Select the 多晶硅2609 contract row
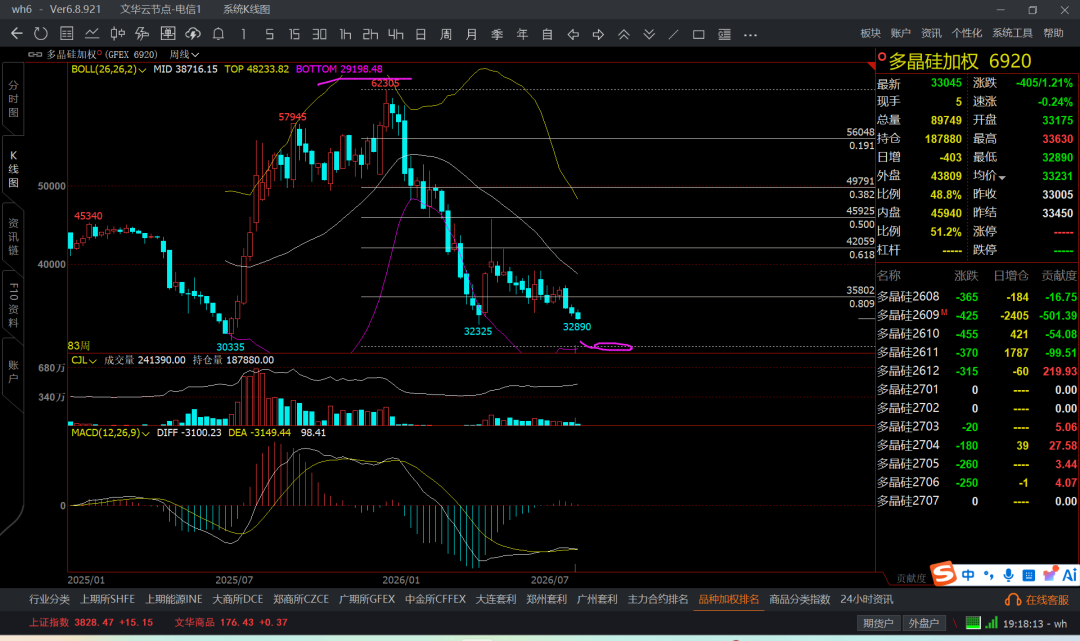This screenshot has height=641, width=1080. pyautogui.click(x=977, y=315)
